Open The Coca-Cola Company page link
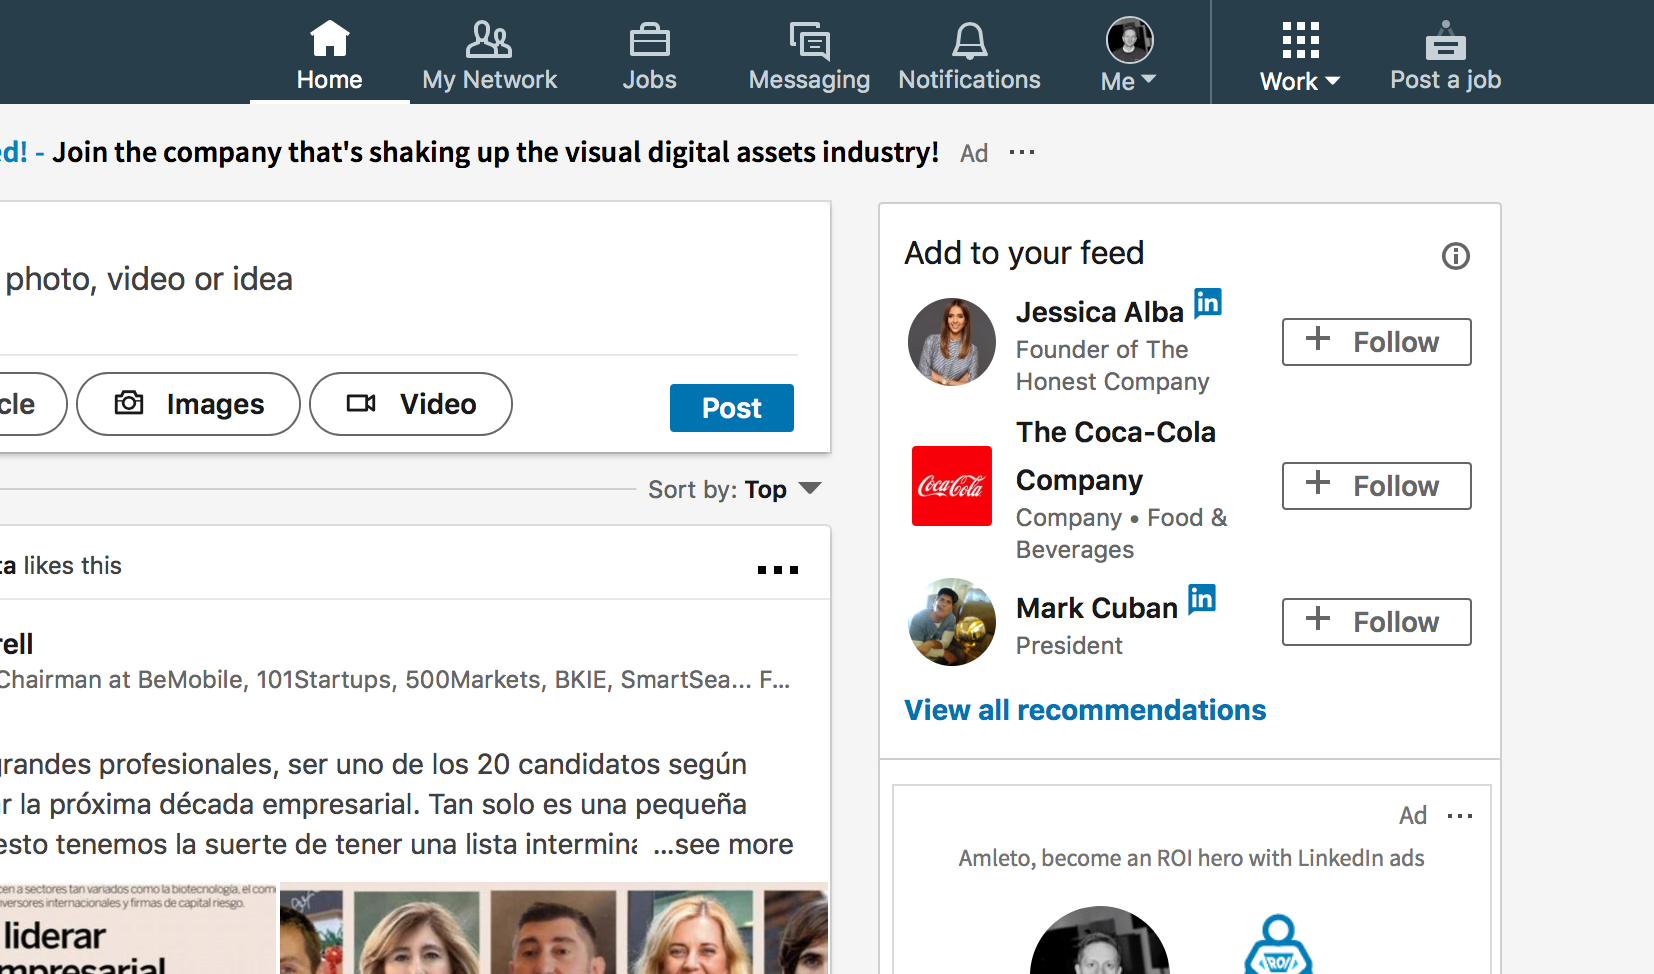 click(1116, 456)
